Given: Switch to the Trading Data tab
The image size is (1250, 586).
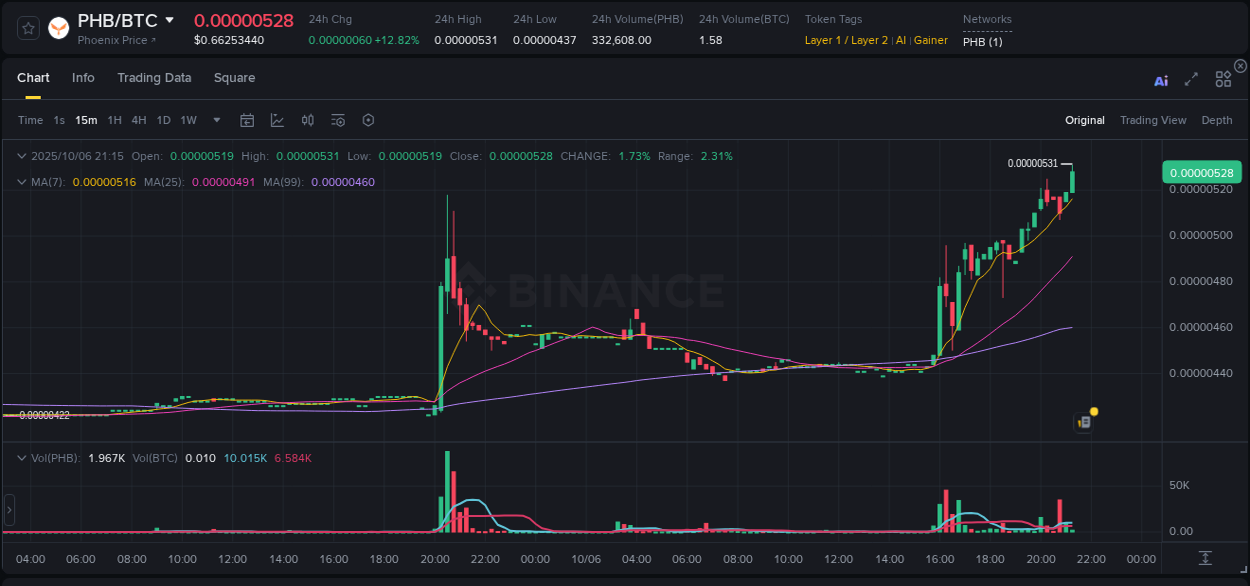Looking at the screenshot, I should tap(154, 77).
